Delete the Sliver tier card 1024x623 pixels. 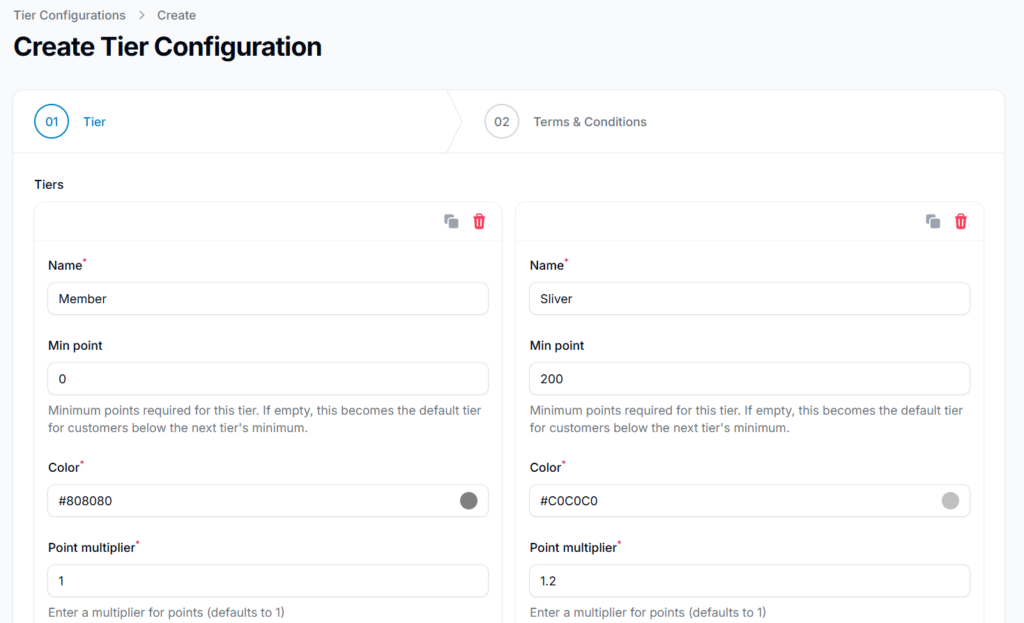point(961,221)
